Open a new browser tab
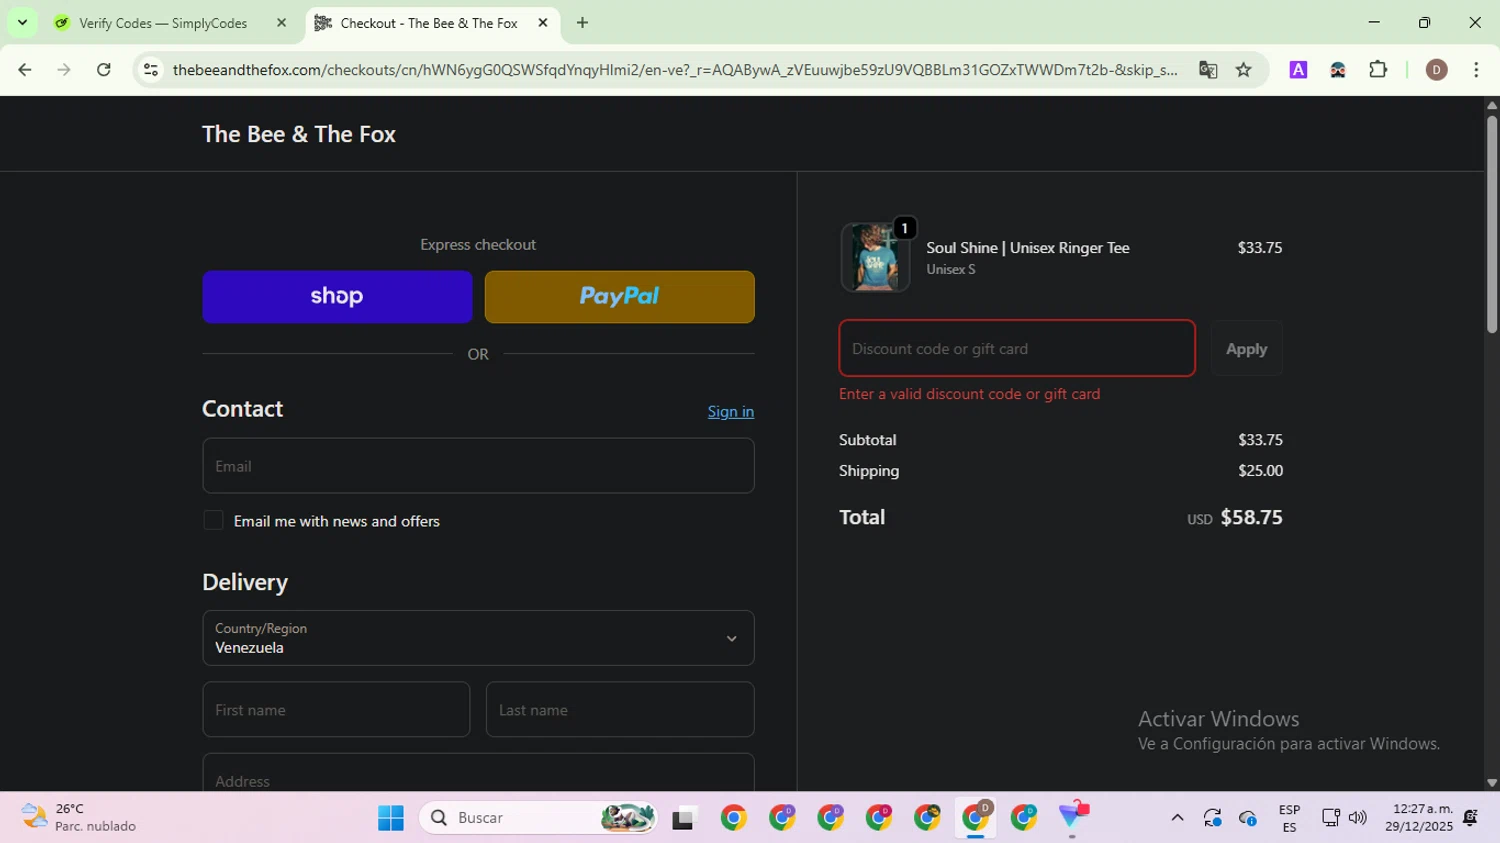 (x=582, y=22)
